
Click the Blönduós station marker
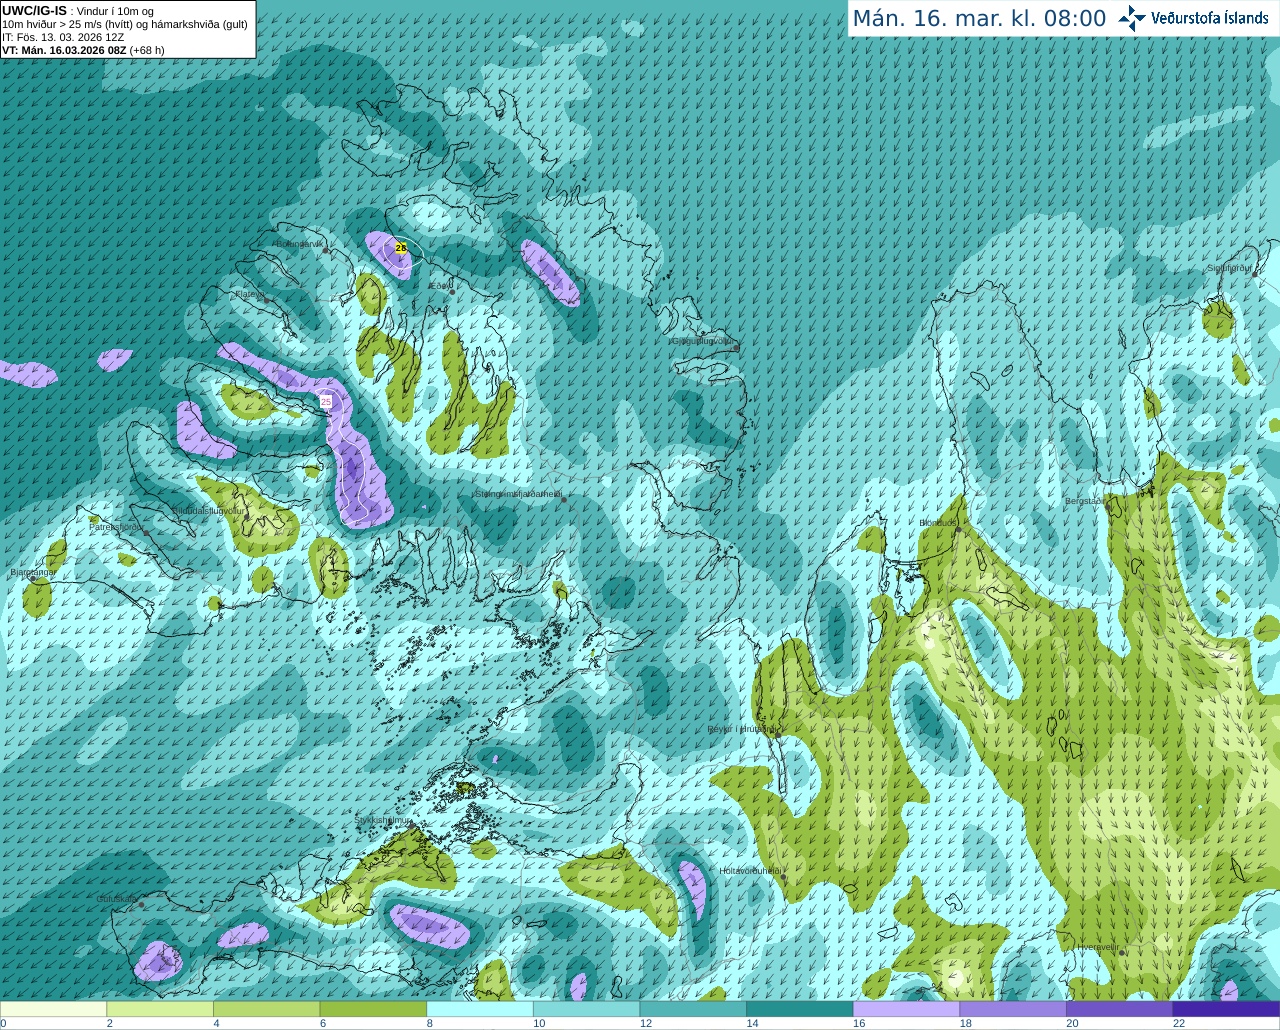[957, 529]
